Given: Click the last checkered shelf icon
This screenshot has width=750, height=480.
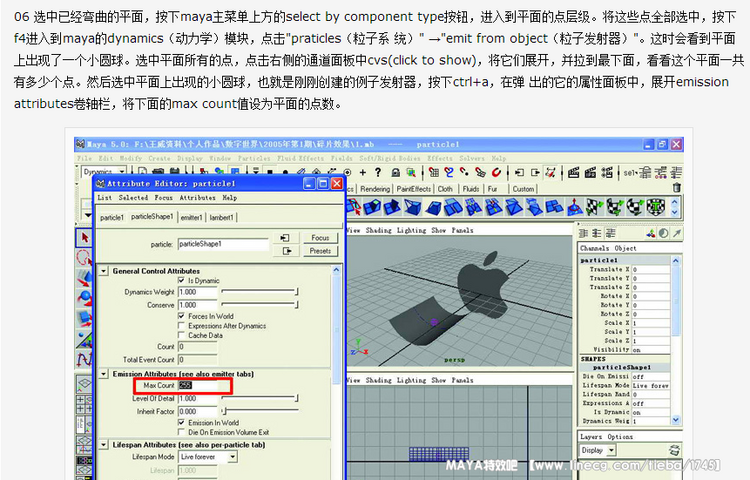Looking at the screenshot, I should (656, 207).
